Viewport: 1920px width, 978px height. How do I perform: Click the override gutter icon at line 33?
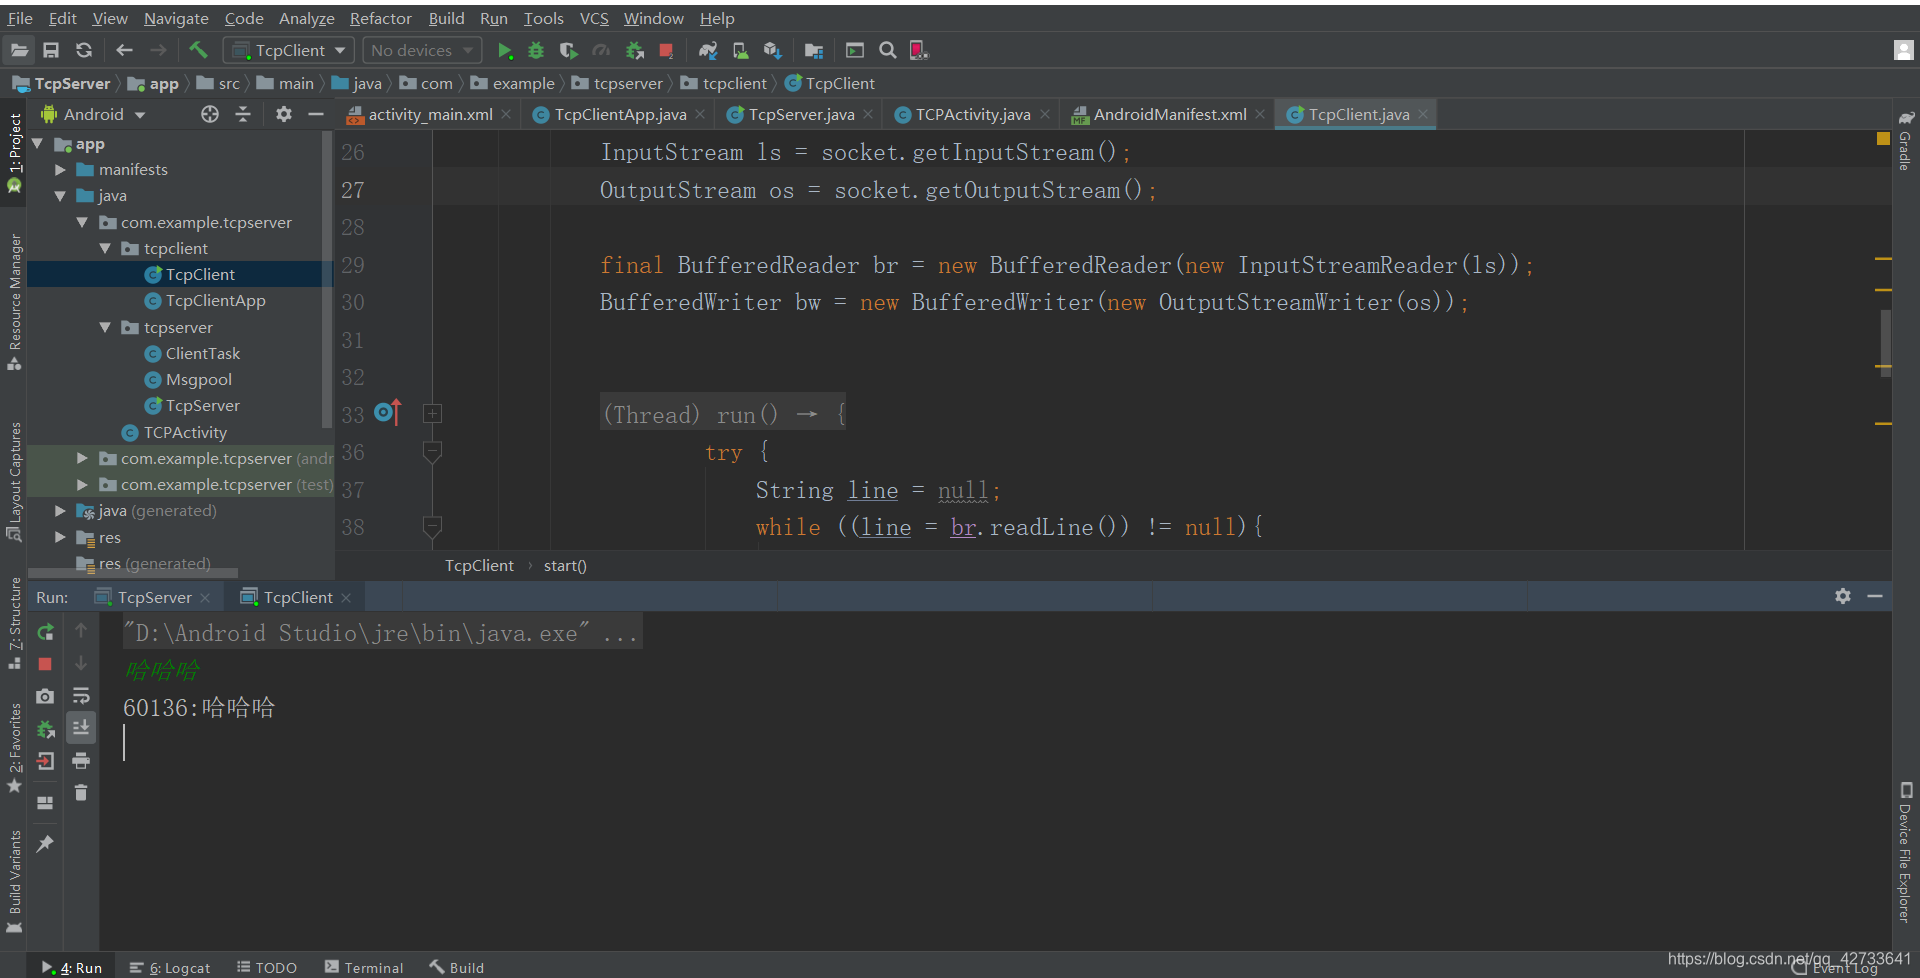[387, 412]
